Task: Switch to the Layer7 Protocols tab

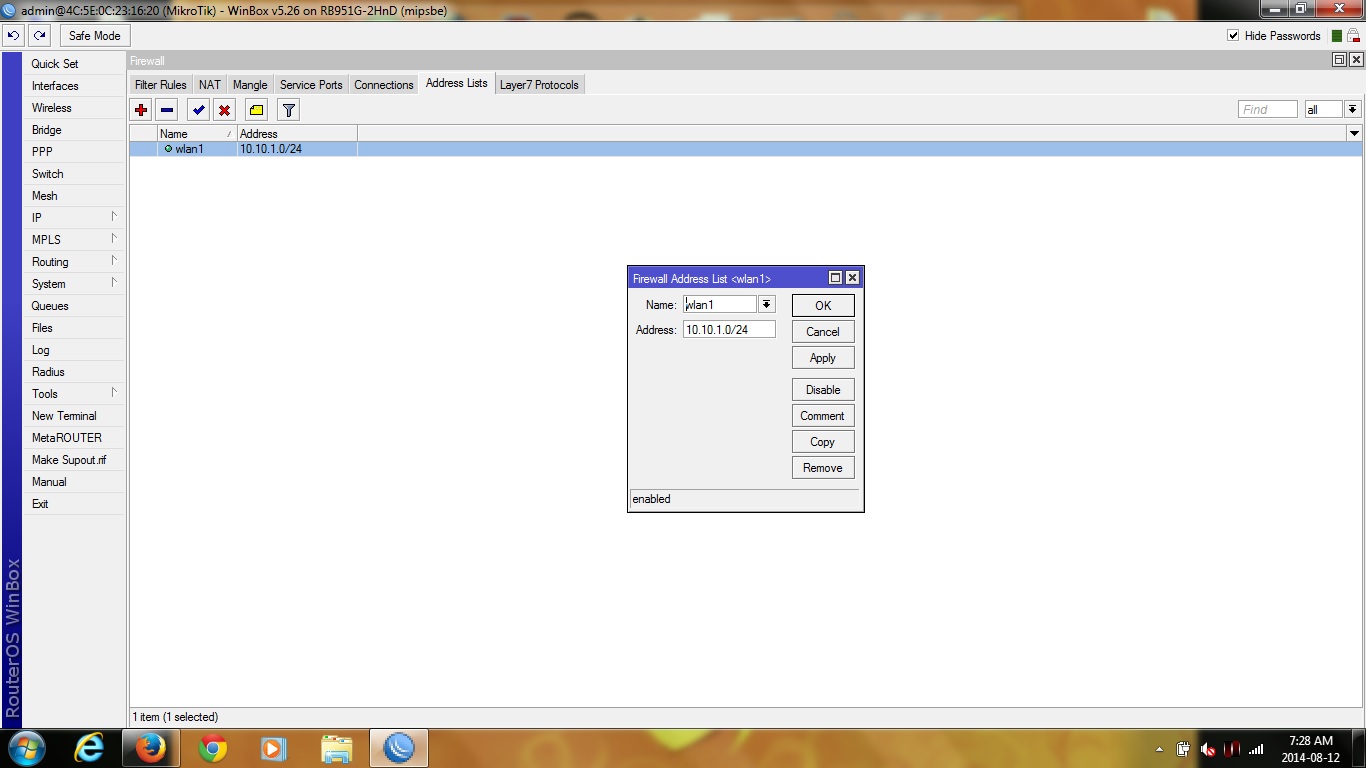Action: coord(539,84)
